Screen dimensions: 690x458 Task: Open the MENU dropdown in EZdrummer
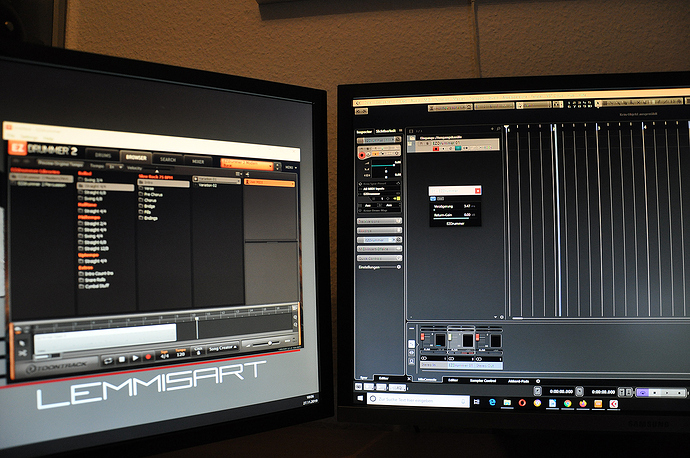click(x=290, y=167)
